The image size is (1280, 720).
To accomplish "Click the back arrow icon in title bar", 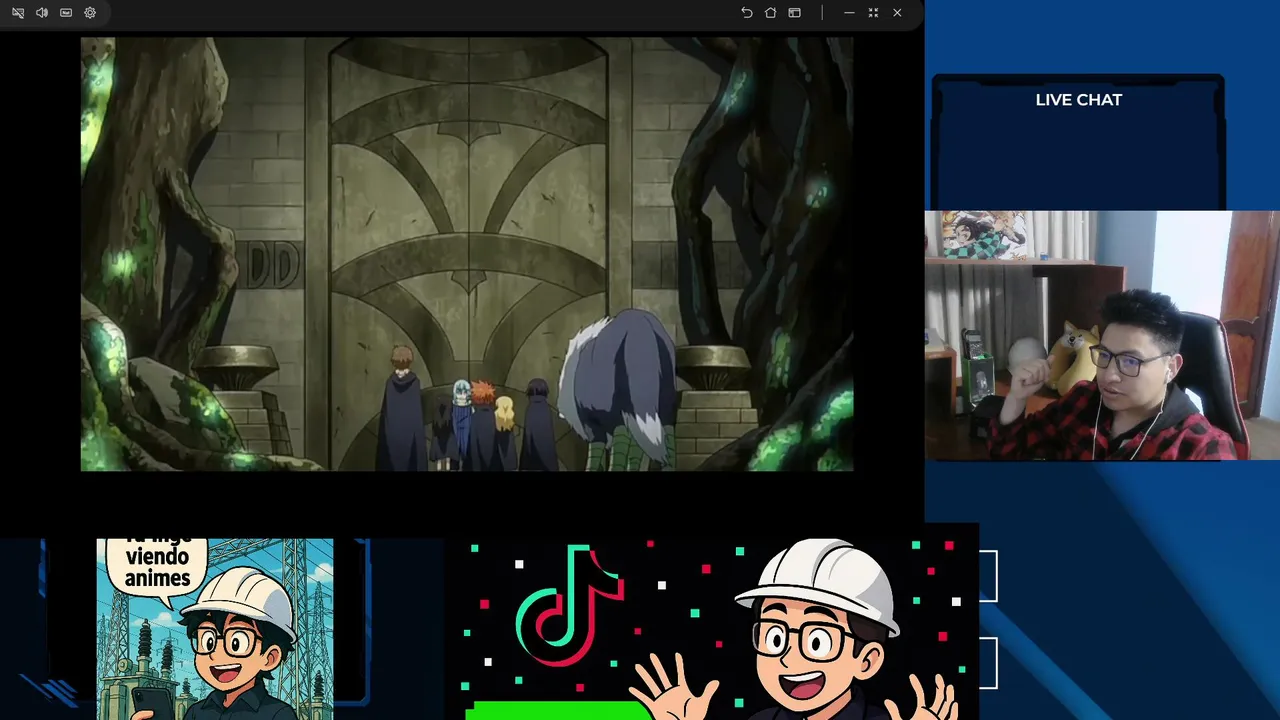I will coord(747,13).
